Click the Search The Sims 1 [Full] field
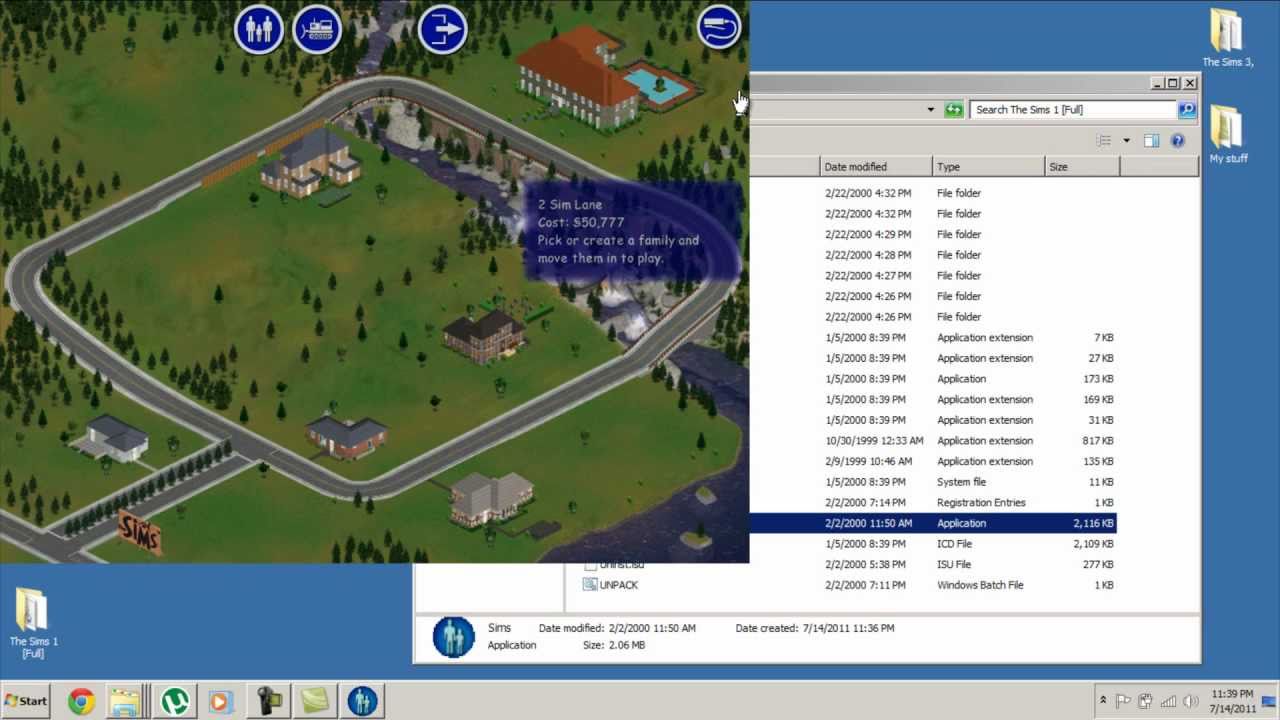This screenshot has width=1280, height=720. tap(1074, 110)
